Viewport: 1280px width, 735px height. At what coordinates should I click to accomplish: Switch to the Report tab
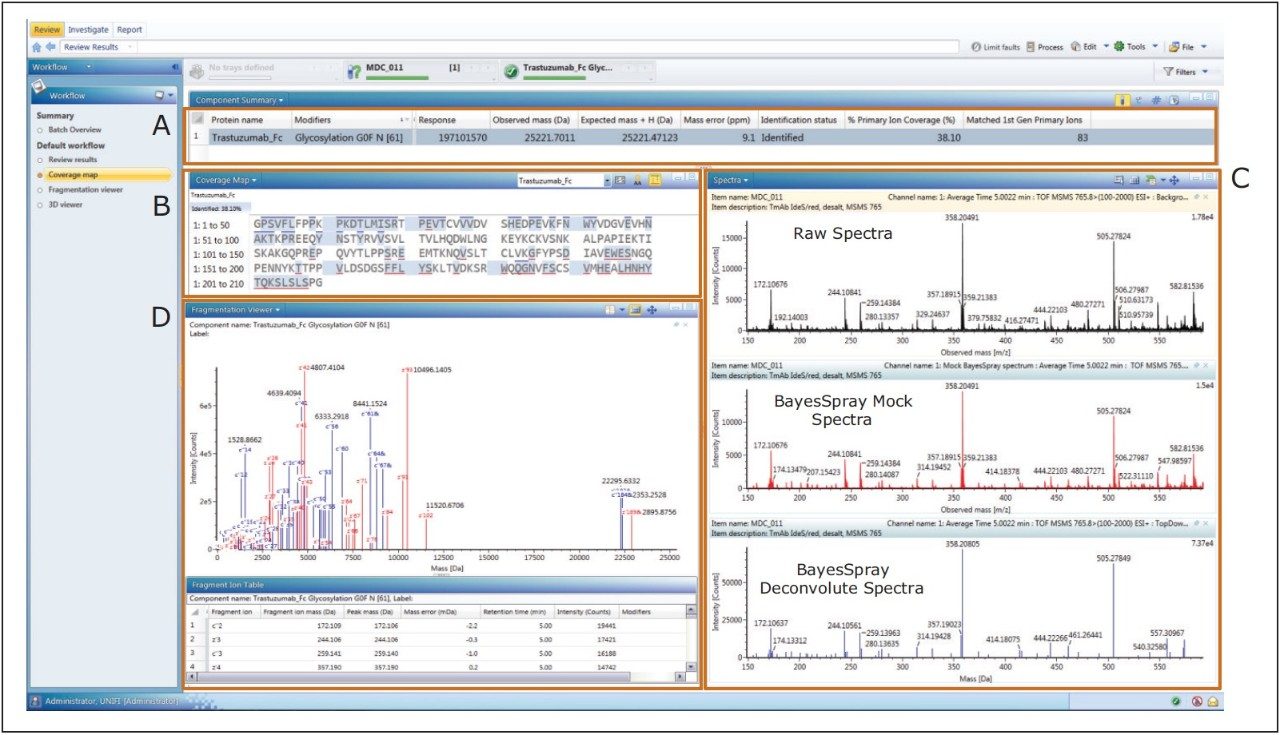click(129, 30)
